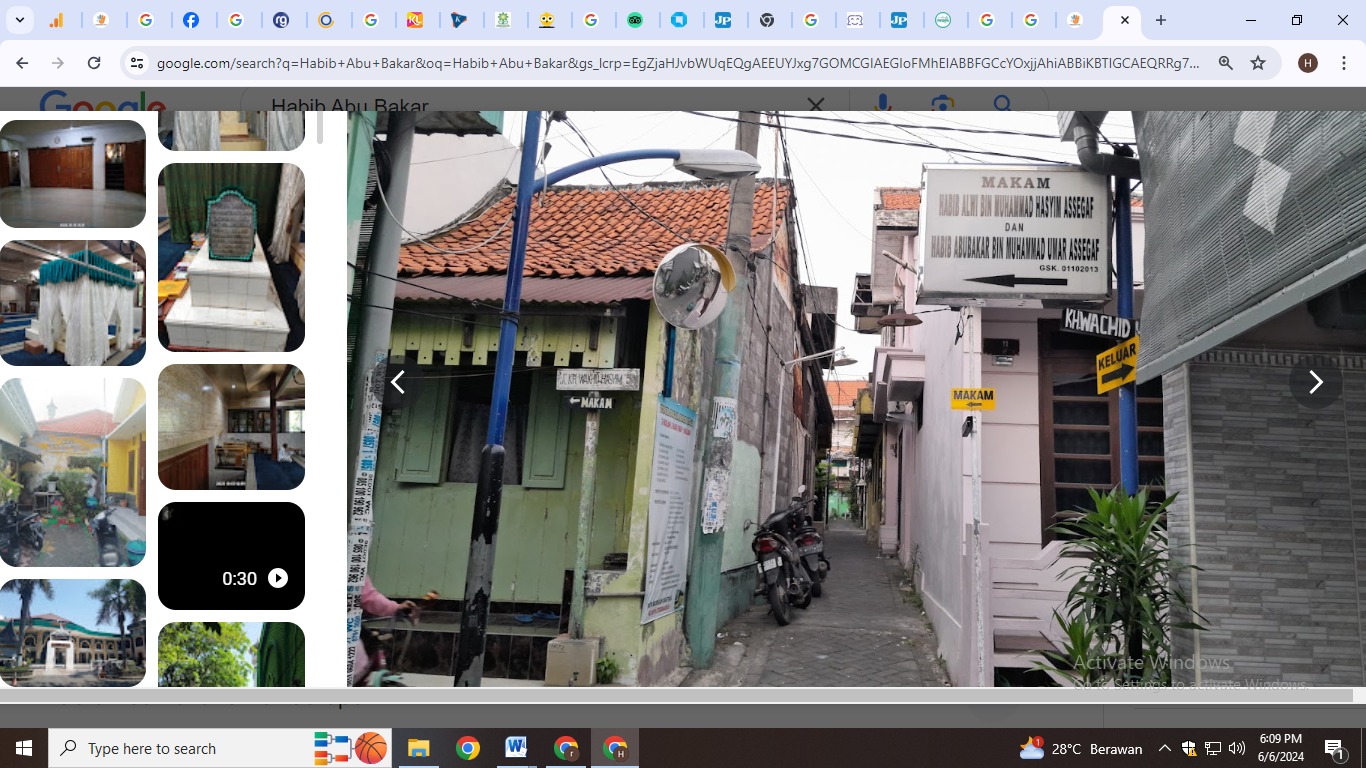Click the previous image arrow
Screen dimensions: 1366x768
pos(398,382)
